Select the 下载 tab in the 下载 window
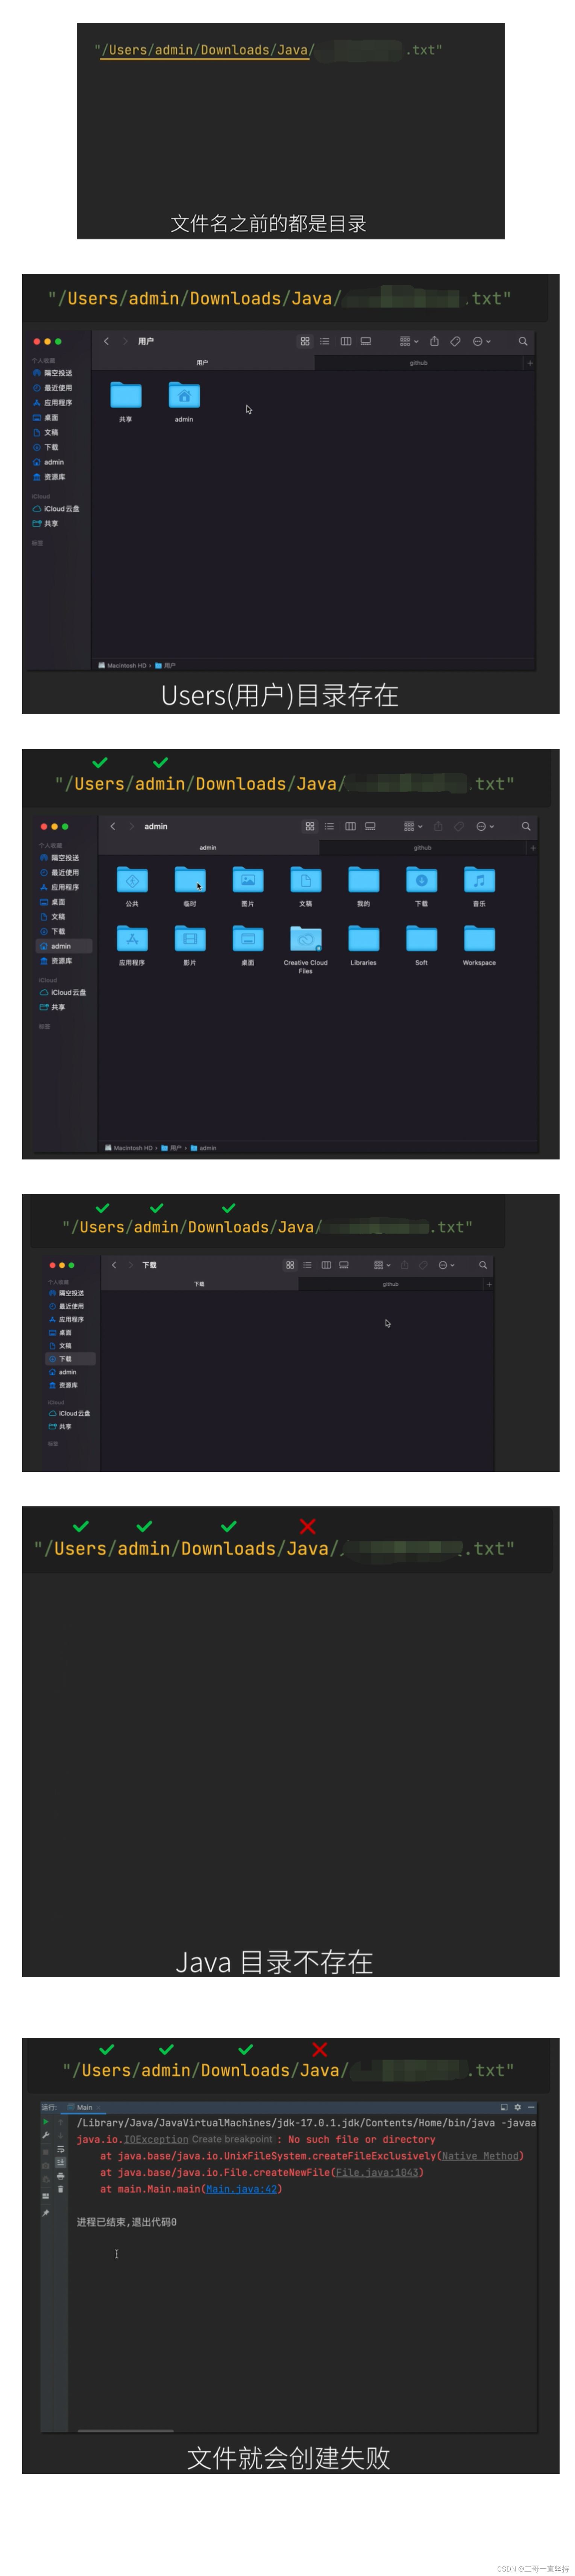 coord(199,1284)
